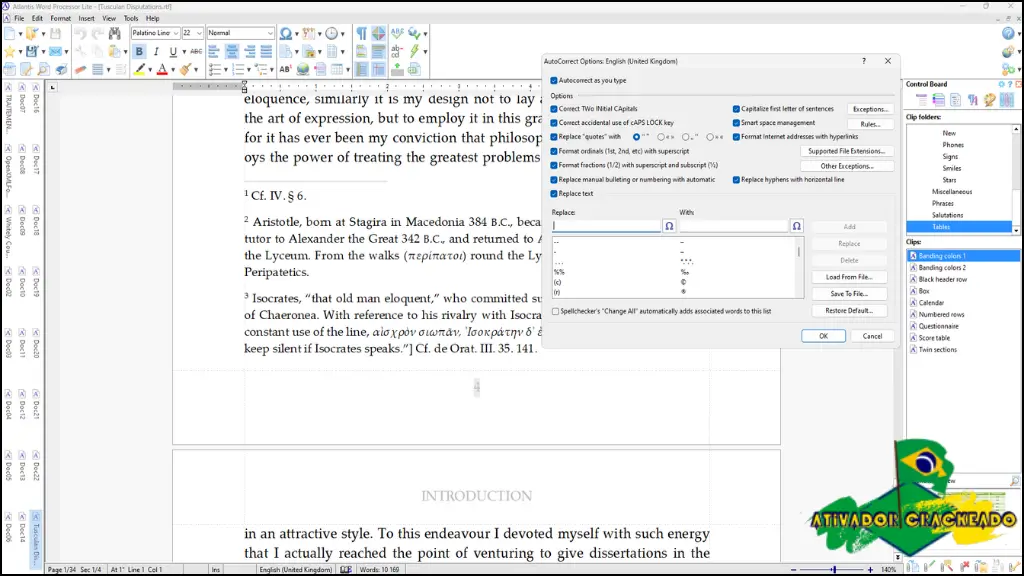Viewport: 1024px width, 576px height.
Task: Expand the symbol (Omega) dropdown arrow
Action: [x=296, y=34]
